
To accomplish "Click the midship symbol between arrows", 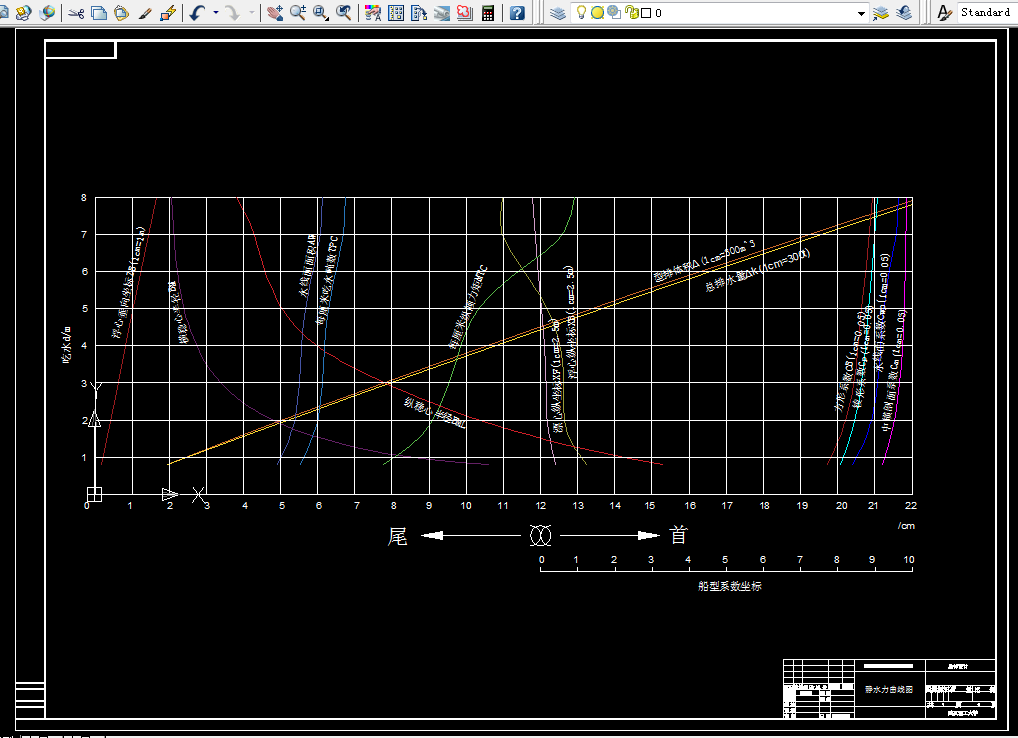I will coord(540,535).
